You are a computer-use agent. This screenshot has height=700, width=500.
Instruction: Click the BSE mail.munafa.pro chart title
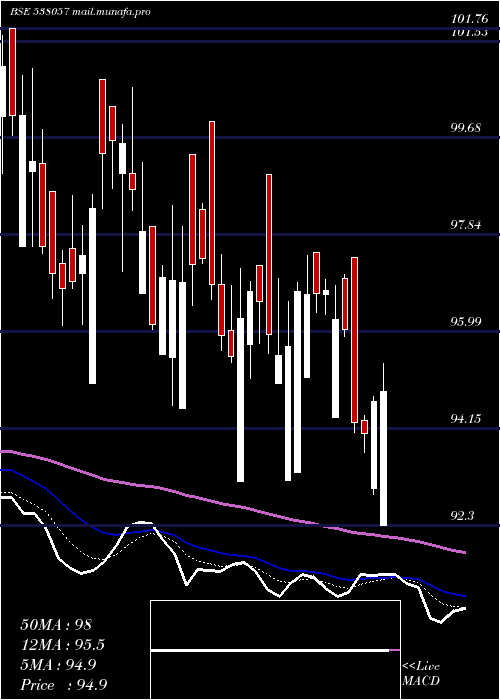80,12
